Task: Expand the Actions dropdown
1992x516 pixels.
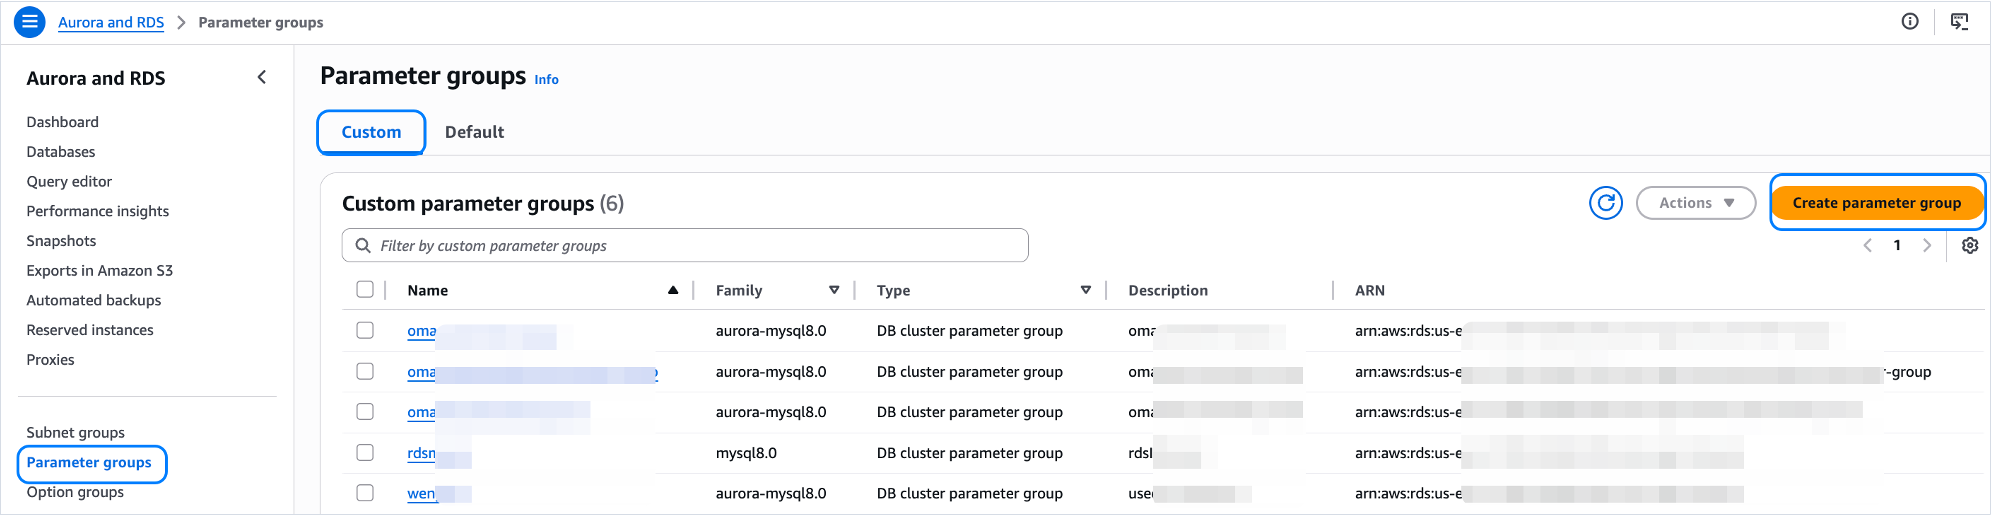Action: click(x=1695, y=203)
